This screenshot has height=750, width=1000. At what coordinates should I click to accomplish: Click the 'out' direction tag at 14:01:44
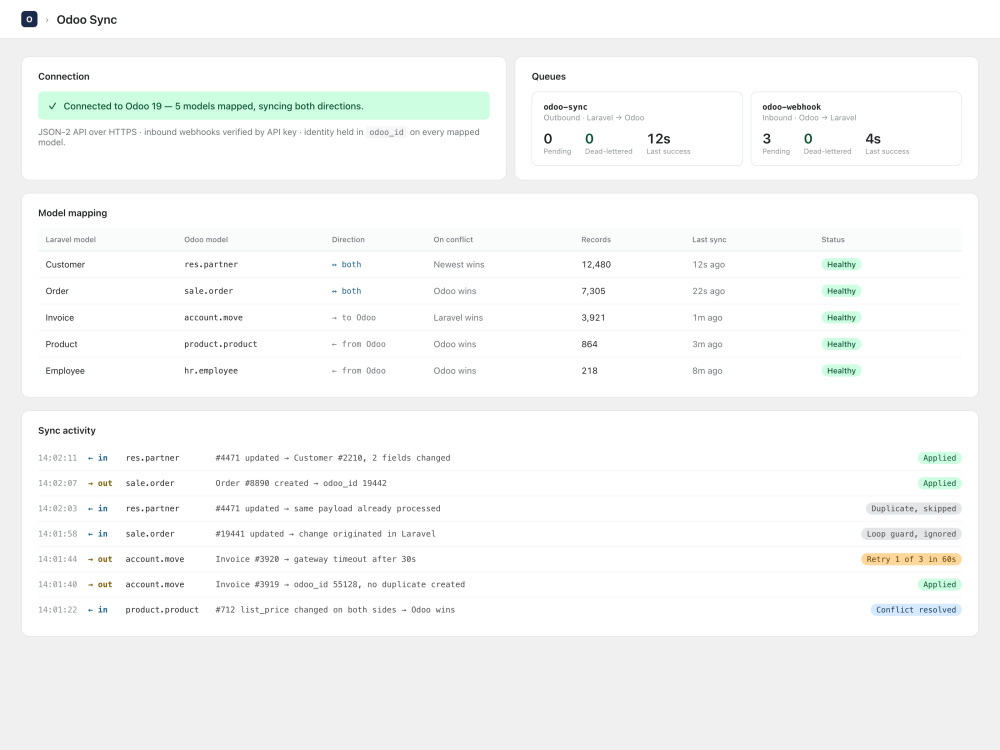tap(100, 559)
